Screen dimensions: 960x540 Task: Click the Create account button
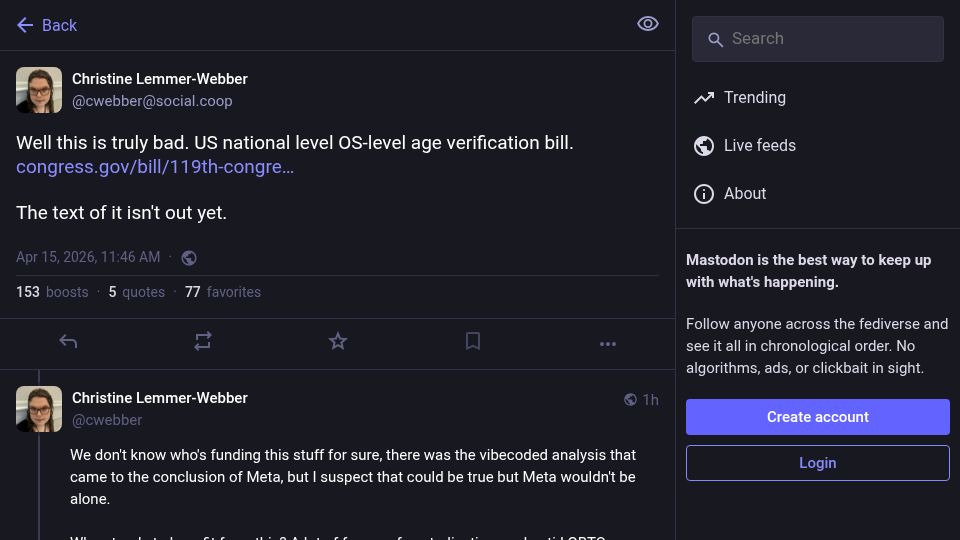[817, 417]
